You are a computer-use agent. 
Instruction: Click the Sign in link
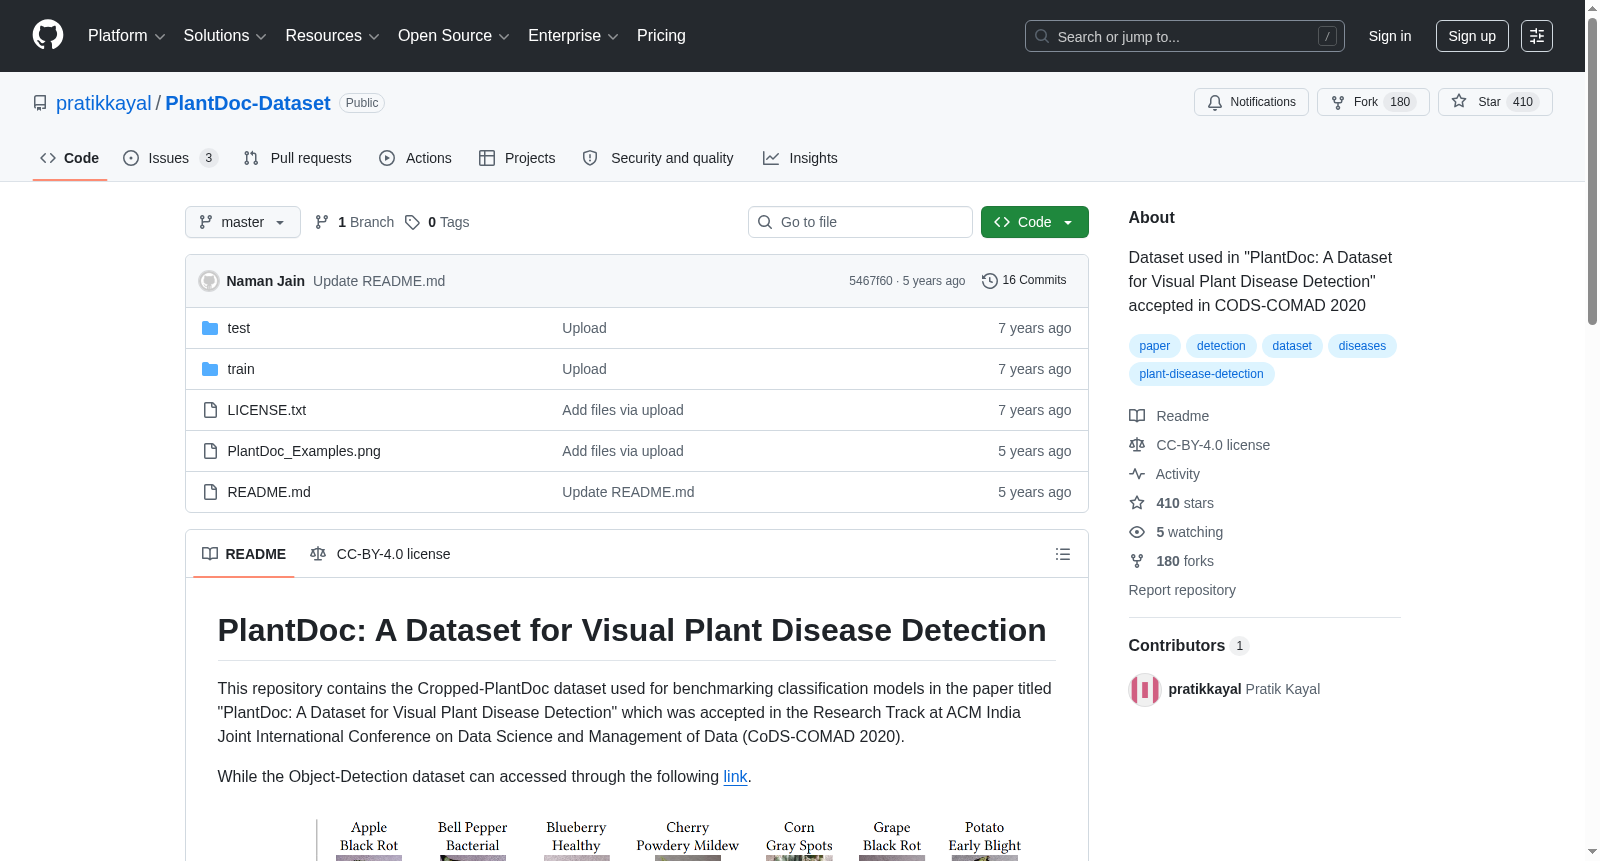pos(1390,36)
